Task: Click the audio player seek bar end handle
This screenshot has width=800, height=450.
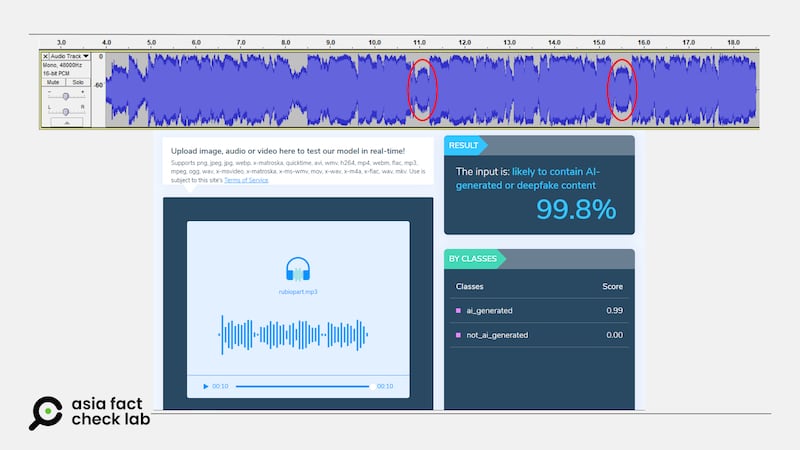Action: point(370,386)
